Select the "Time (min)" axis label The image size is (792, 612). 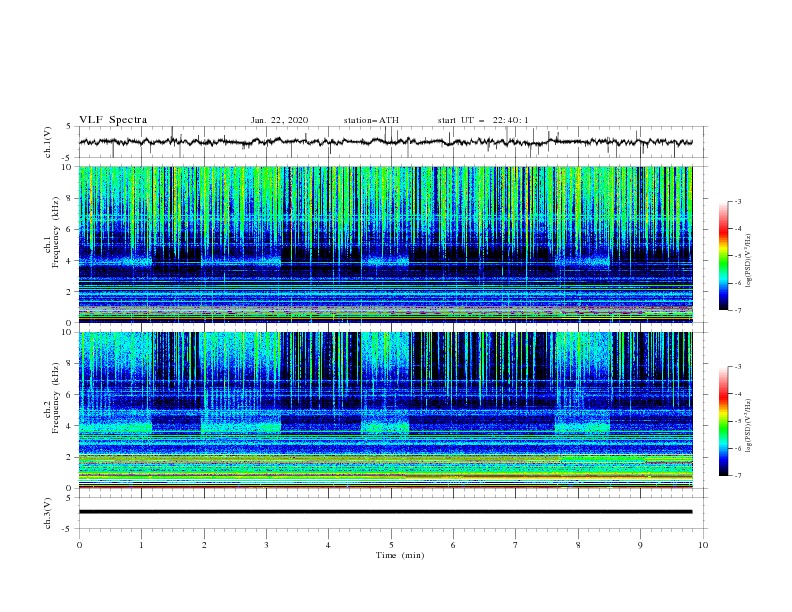[400, 555]
